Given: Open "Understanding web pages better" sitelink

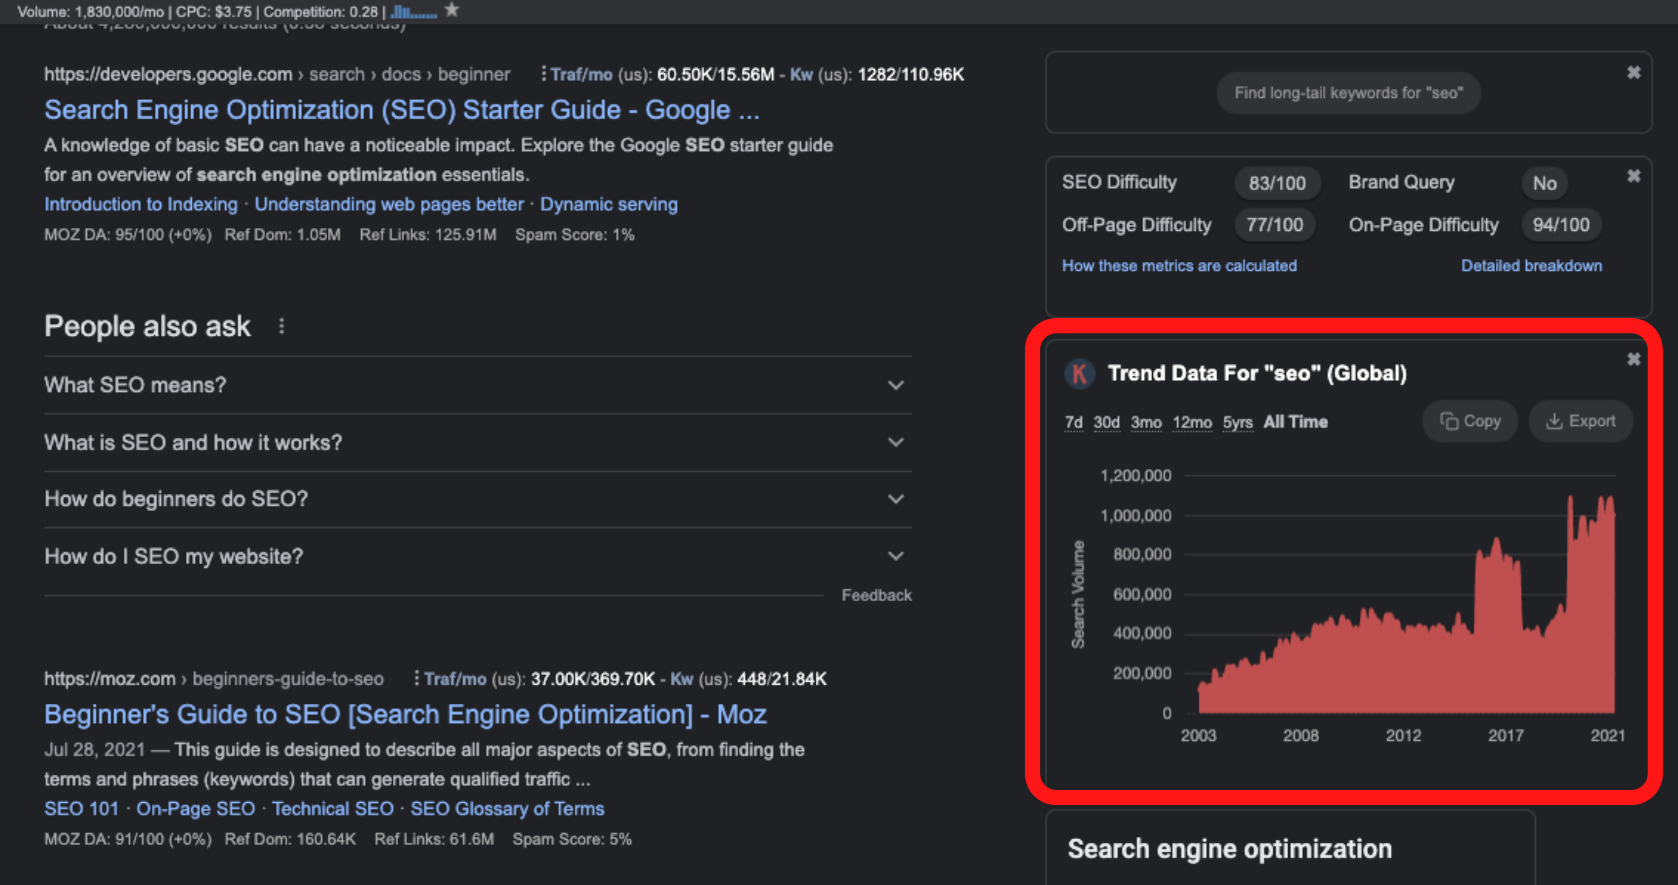Looking at the screenshot, I should (x=389, y=204).
